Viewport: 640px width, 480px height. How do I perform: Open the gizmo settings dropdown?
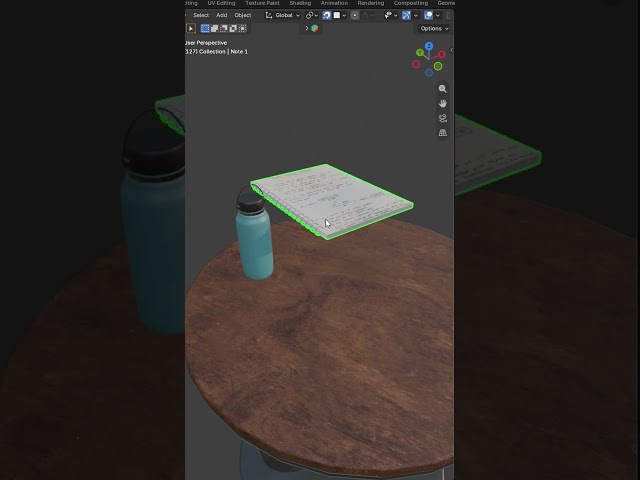click(416, 15)
